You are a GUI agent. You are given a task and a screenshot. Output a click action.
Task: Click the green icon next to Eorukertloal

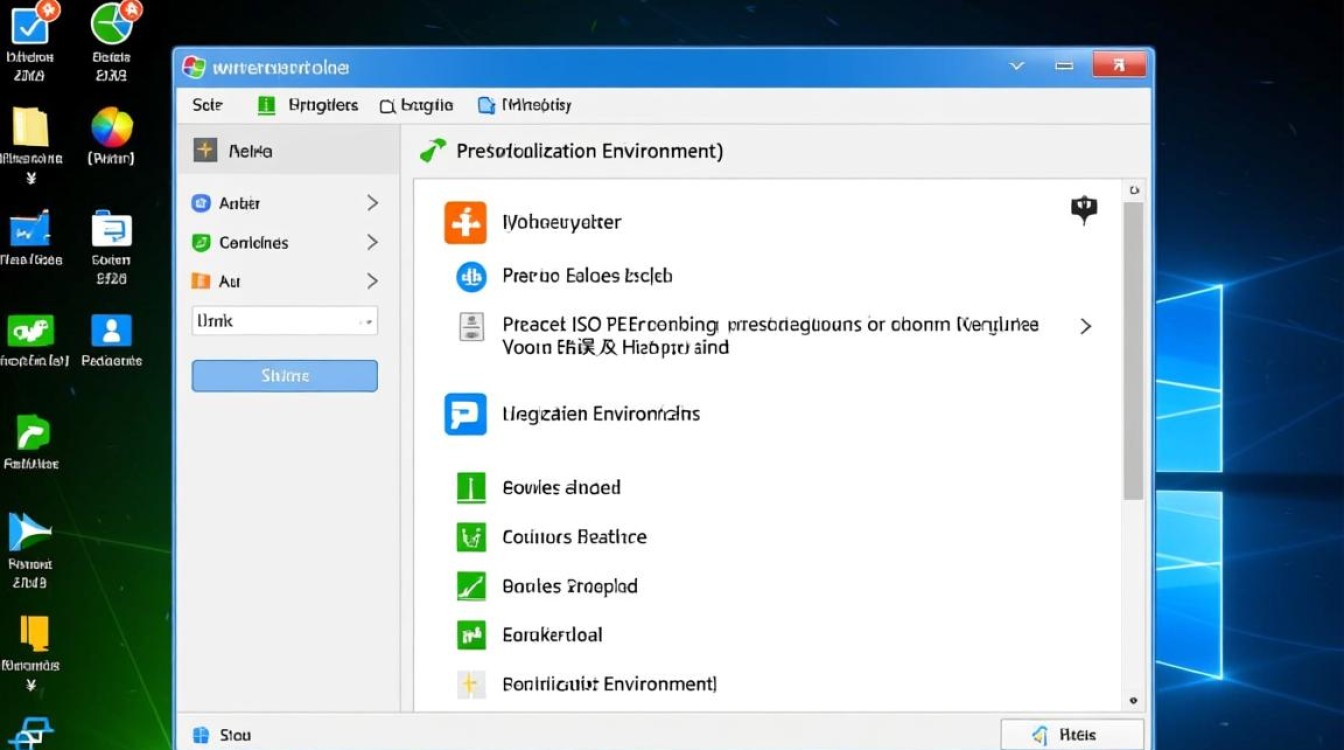click(470, 635)
